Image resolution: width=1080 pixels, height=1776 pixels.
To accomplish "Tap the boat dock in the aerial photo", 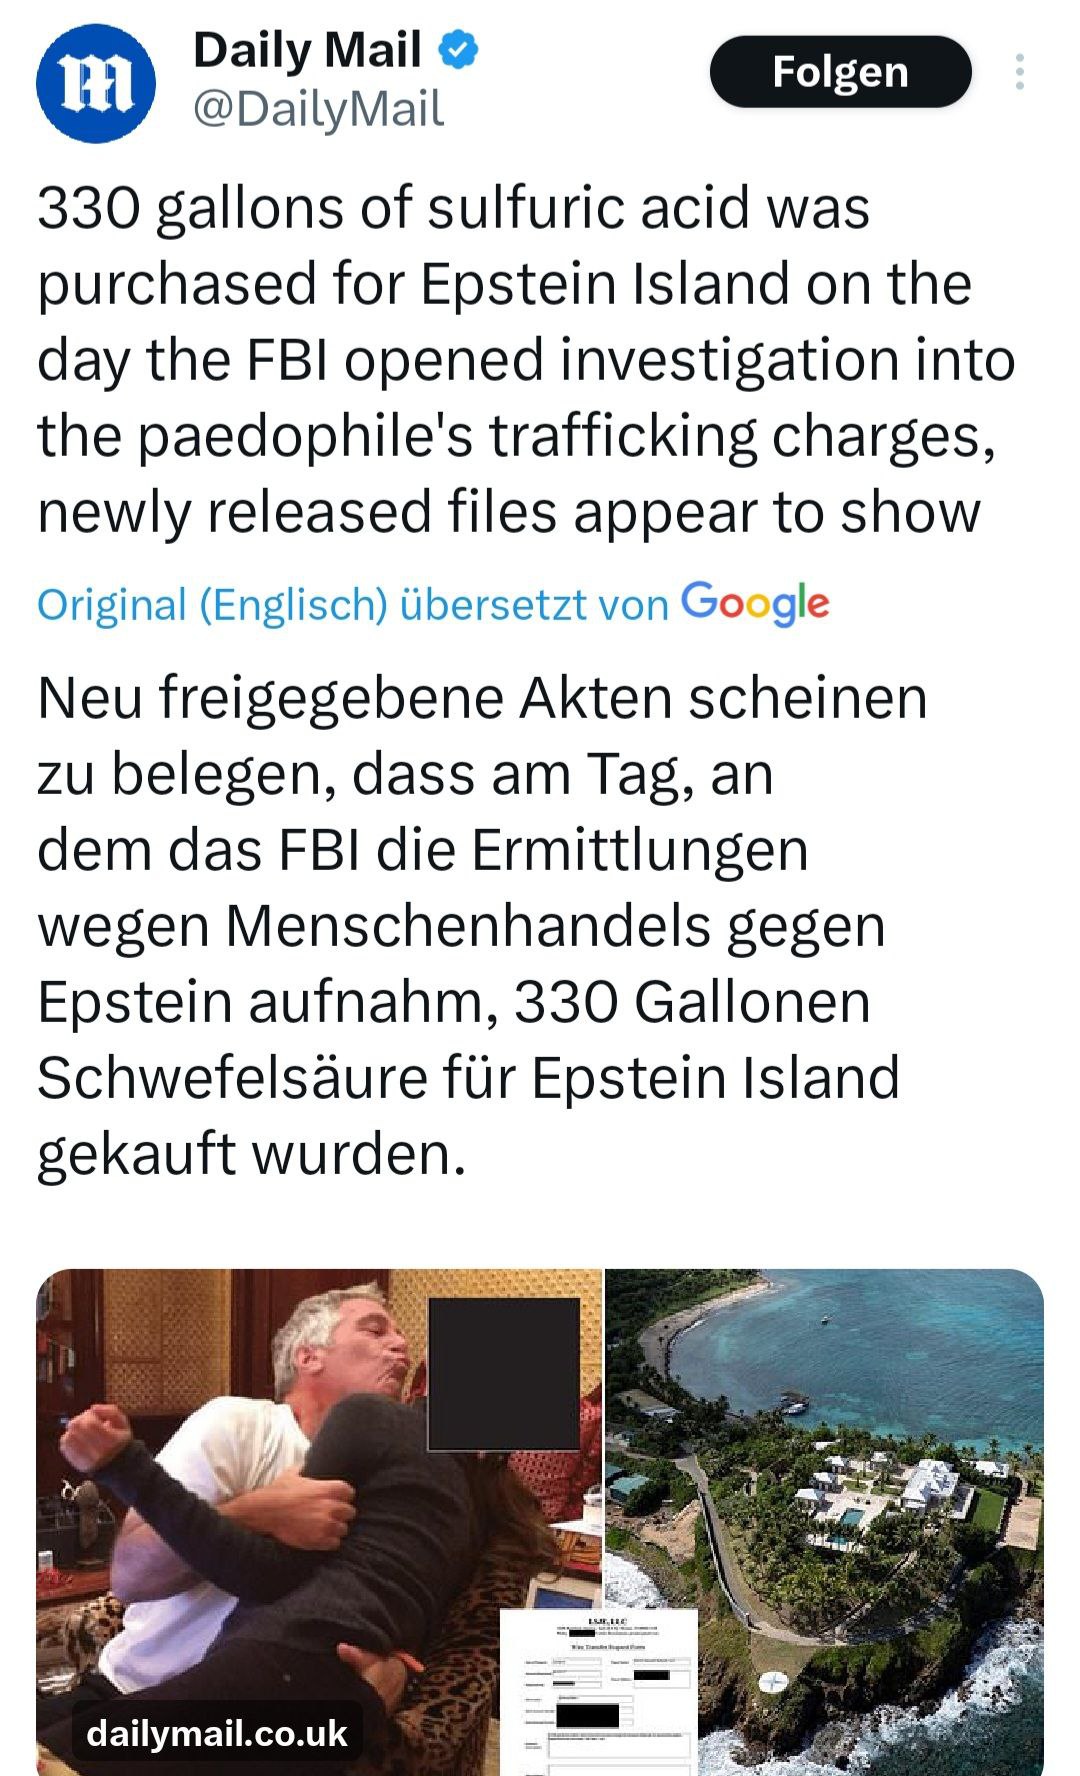I will tap(792, 1404).
